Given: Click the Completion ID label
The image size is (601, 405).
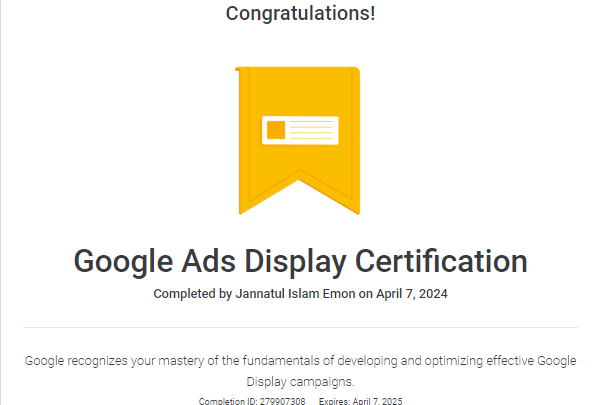Looking at the screenshot, I should pyautogui.click(x=224, y=400).
